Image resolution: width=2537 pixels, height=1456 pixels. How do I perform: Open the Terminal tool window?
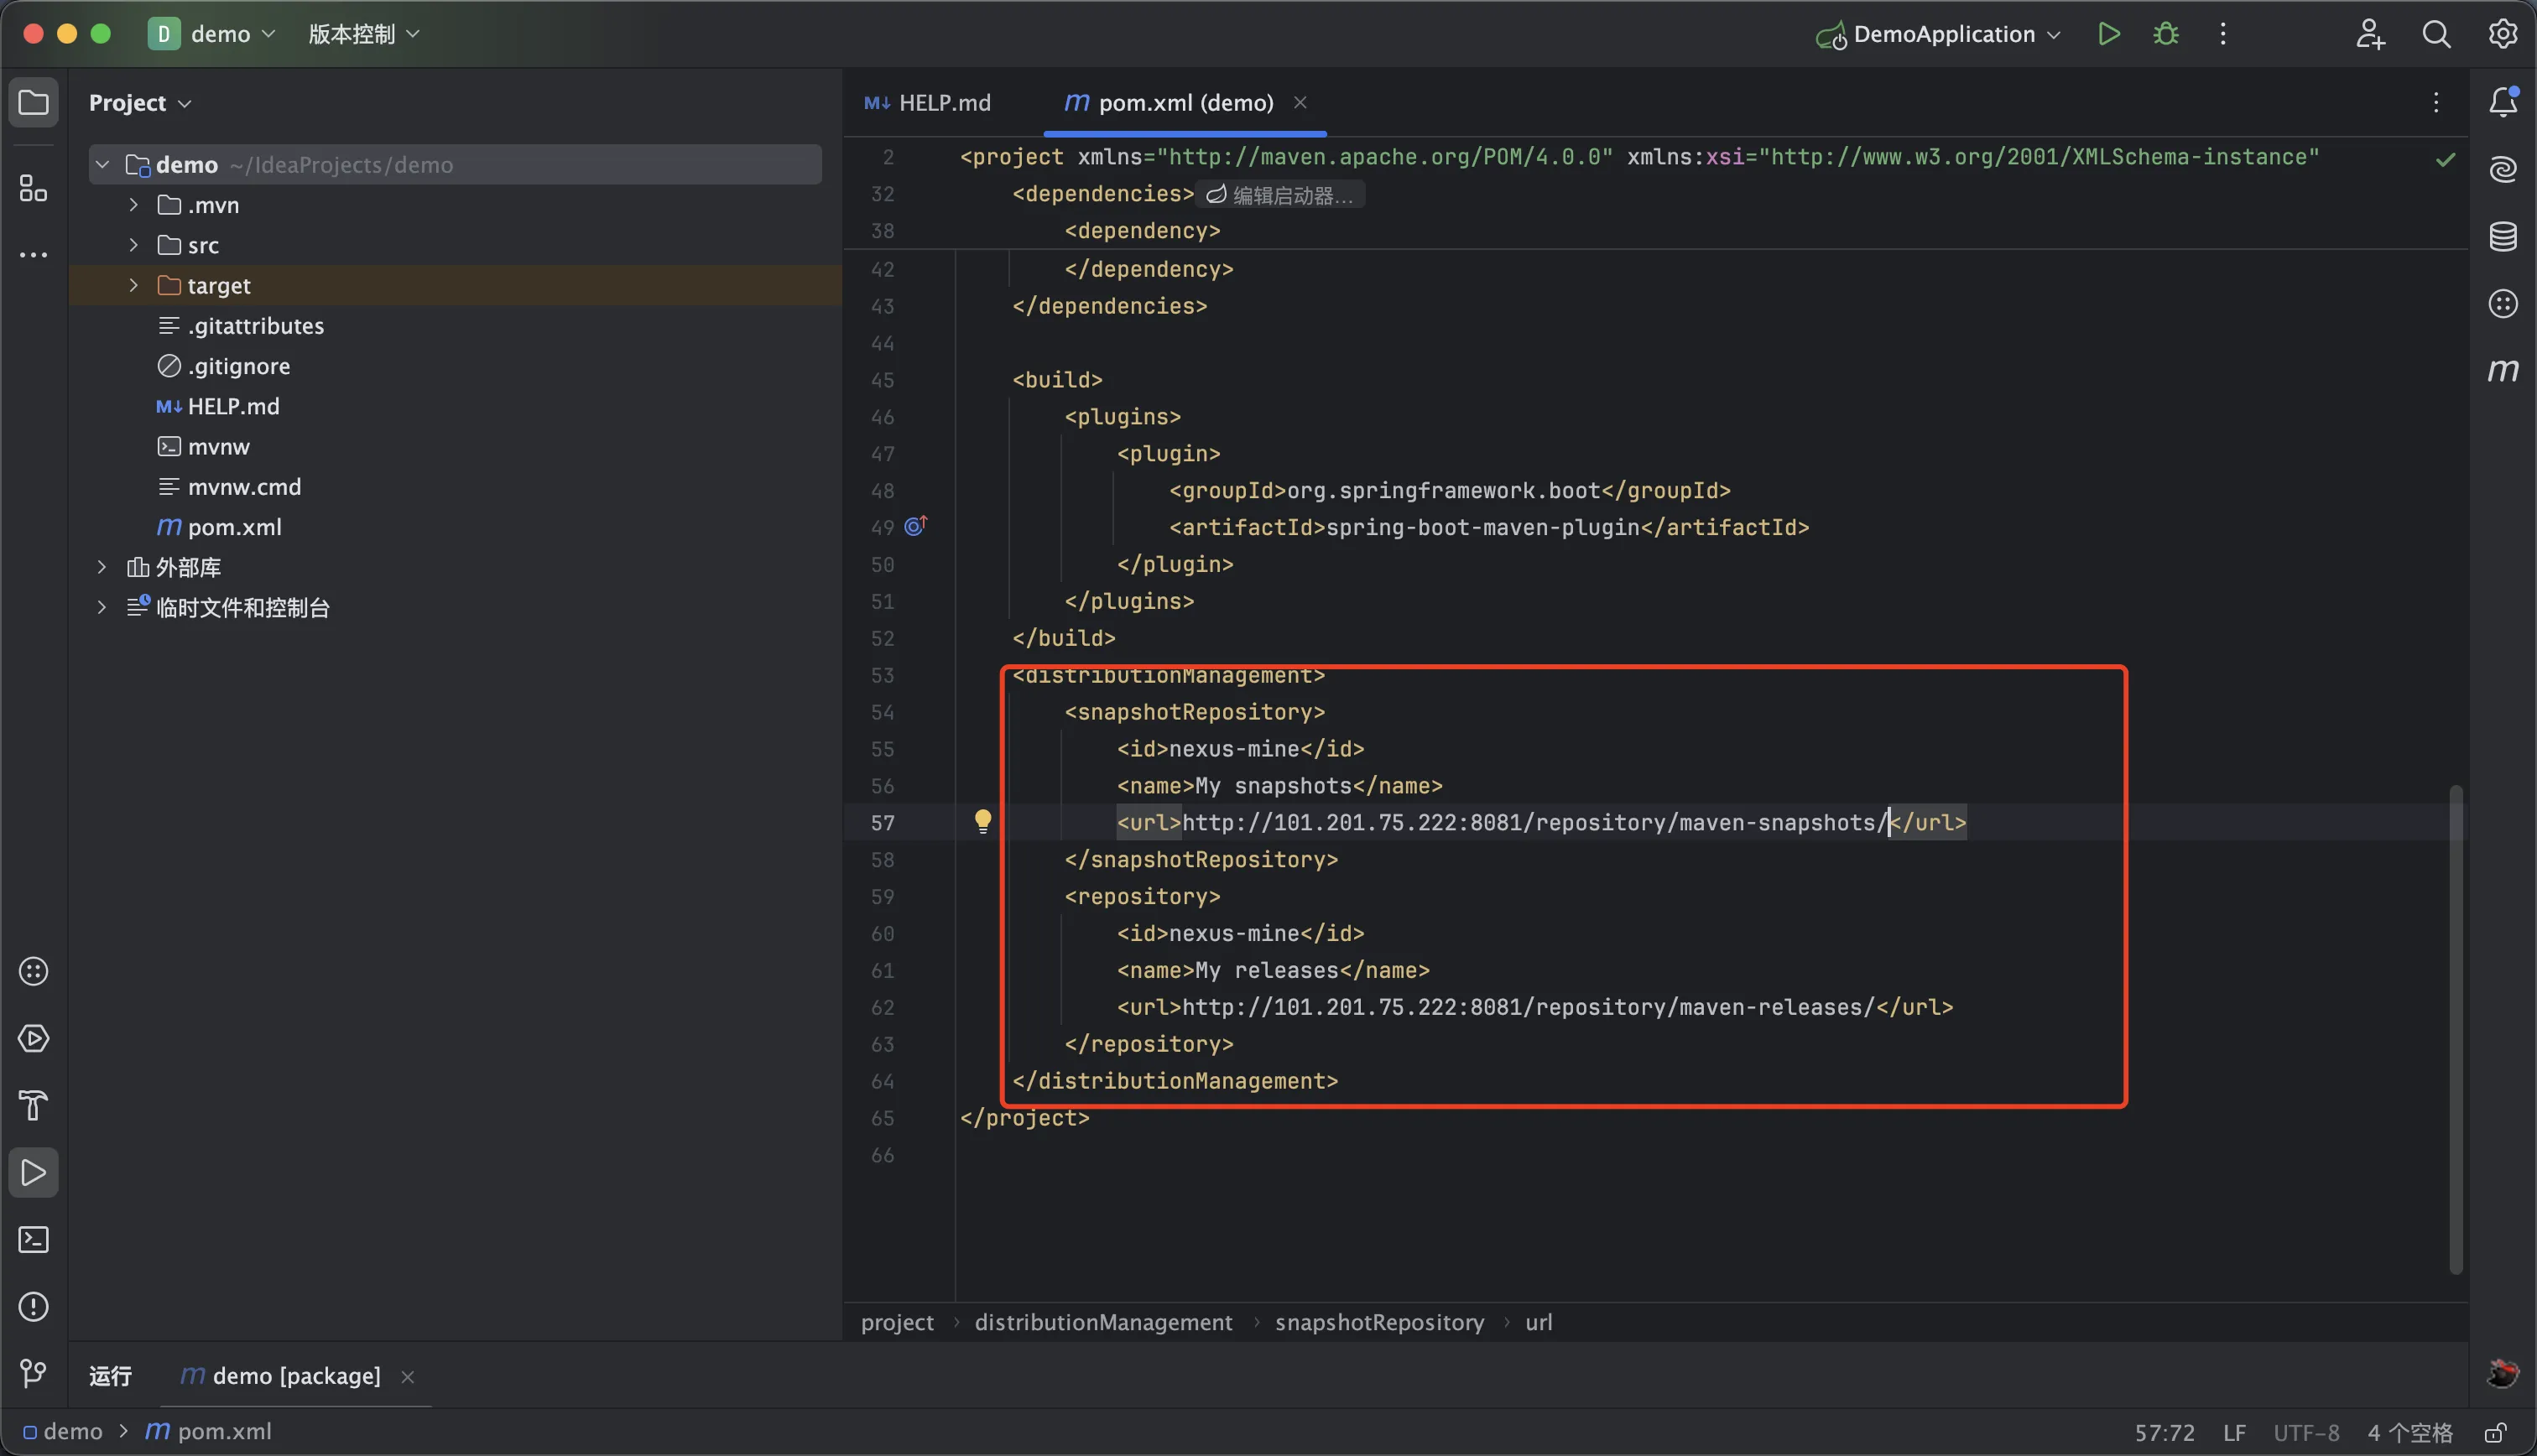pyautogui.click(x=34, y=1240)
